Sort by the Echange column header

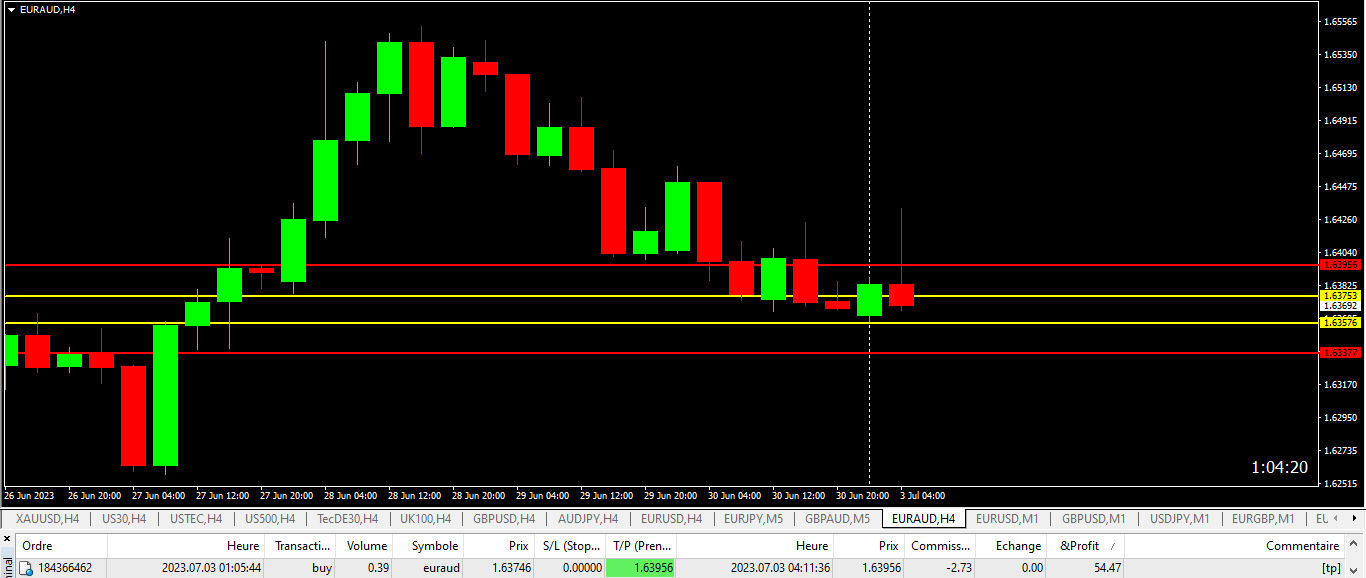pos(1012,546)
